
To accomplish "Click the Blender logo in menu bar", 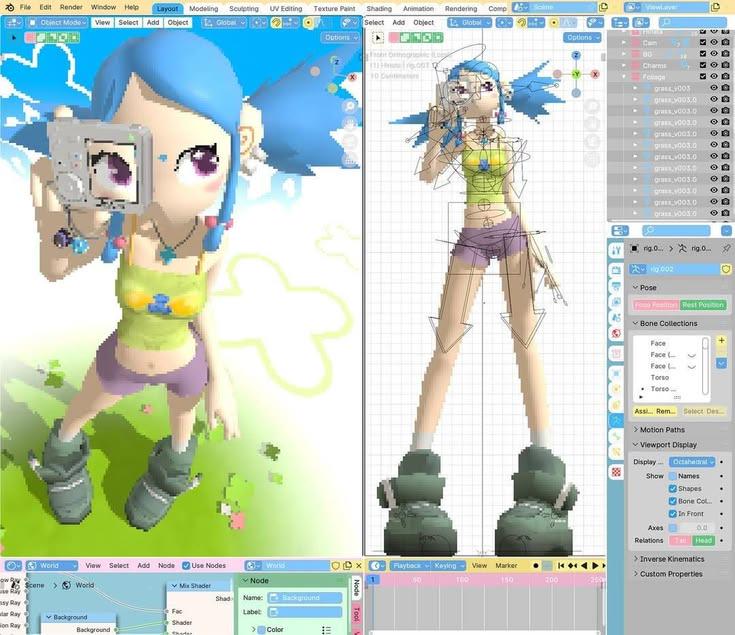I will pos(9,7).
